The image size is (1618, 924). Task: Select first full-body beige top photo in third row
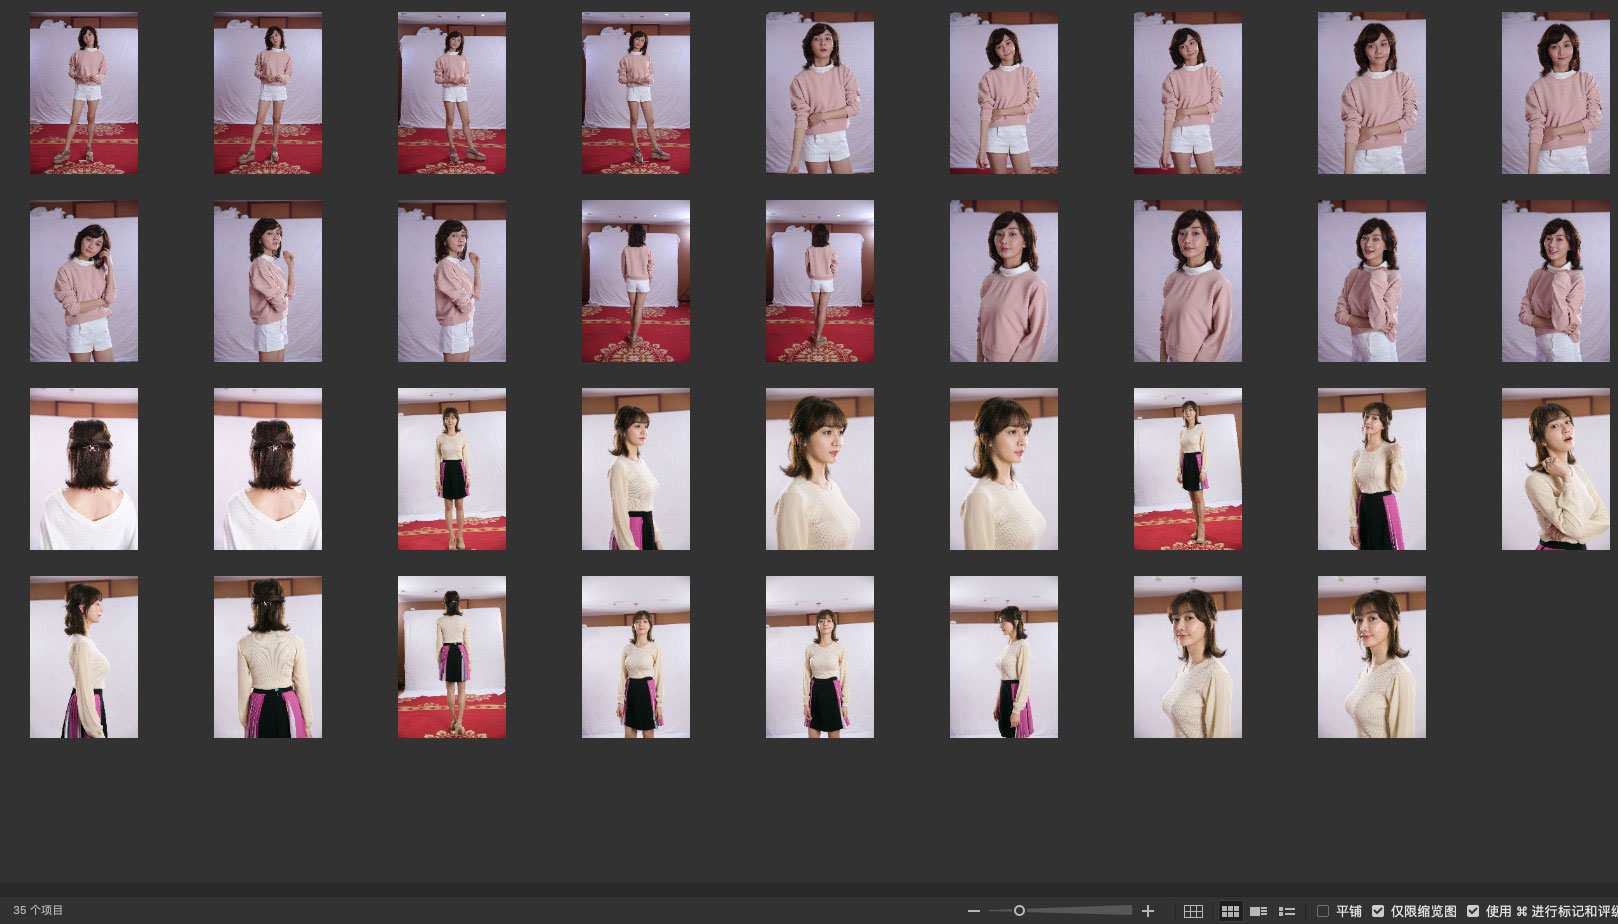(x=452, y=469)
